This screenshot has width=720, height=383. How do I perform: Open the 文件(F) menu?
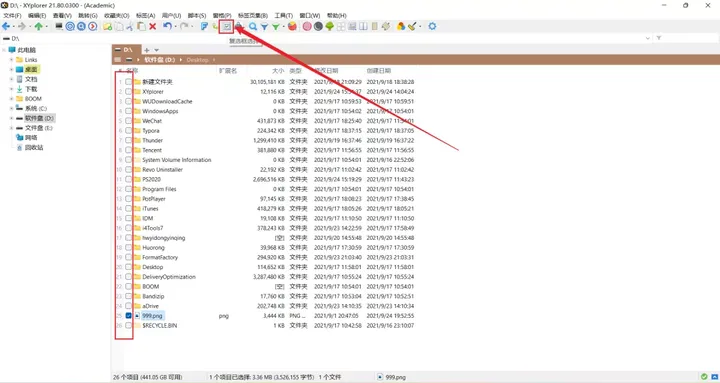pyautogui.click(x=12, y=16)
